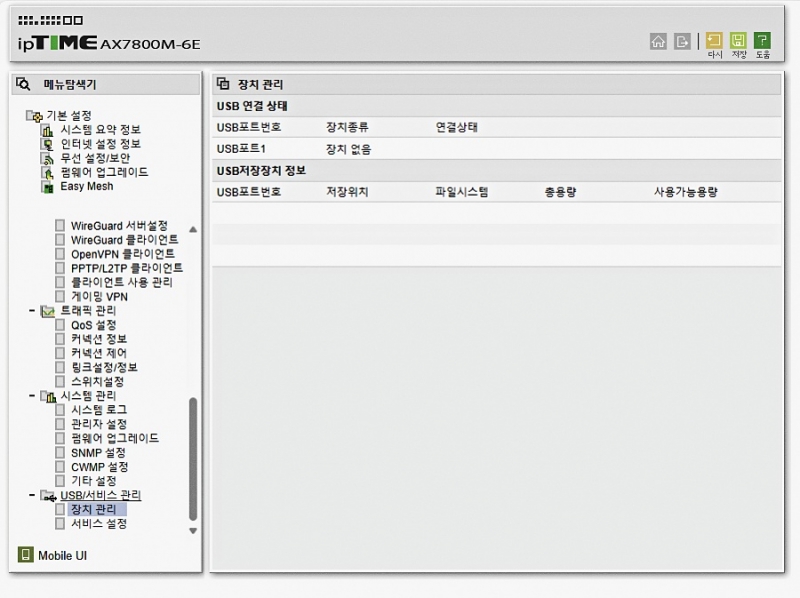This screenshot has width=800, height=598.
Task: Collapse the 시스템 관리 tree section
Action: 32,396
